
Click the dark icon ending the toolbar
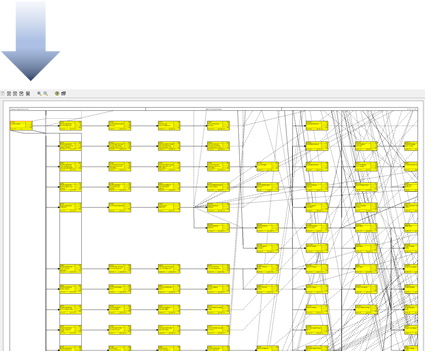pyautogui.click(x=63, y=93)
